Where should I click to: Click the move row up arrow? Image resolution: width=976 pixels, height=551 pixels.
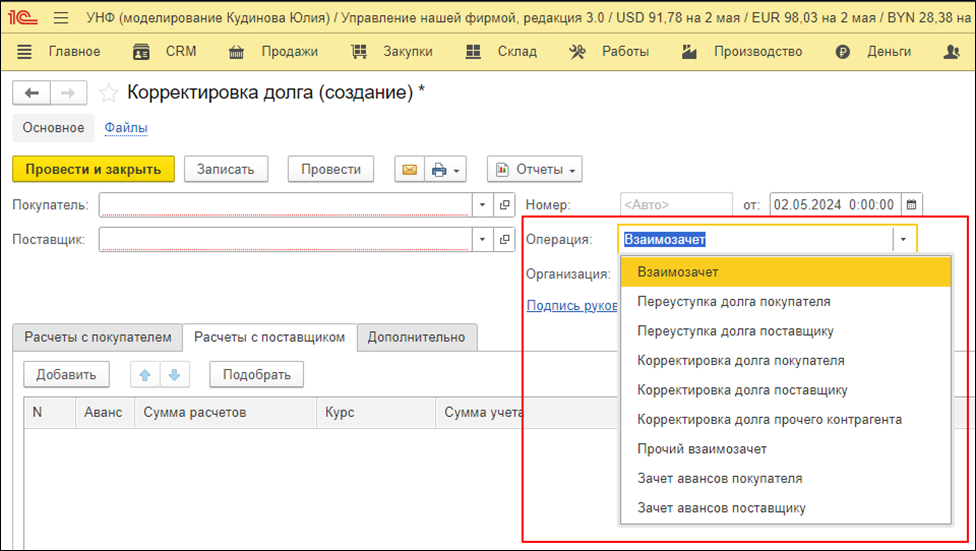click(x=145, y=375)
